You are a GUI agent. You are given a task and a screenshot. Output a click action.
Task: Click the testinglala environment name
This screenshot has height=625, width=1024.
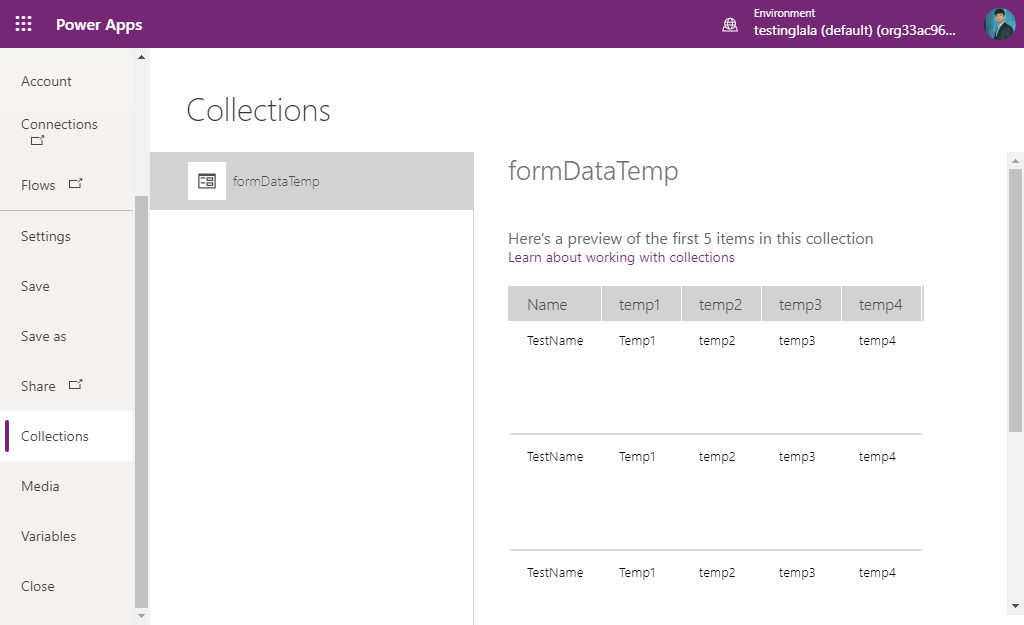[854, 30]
